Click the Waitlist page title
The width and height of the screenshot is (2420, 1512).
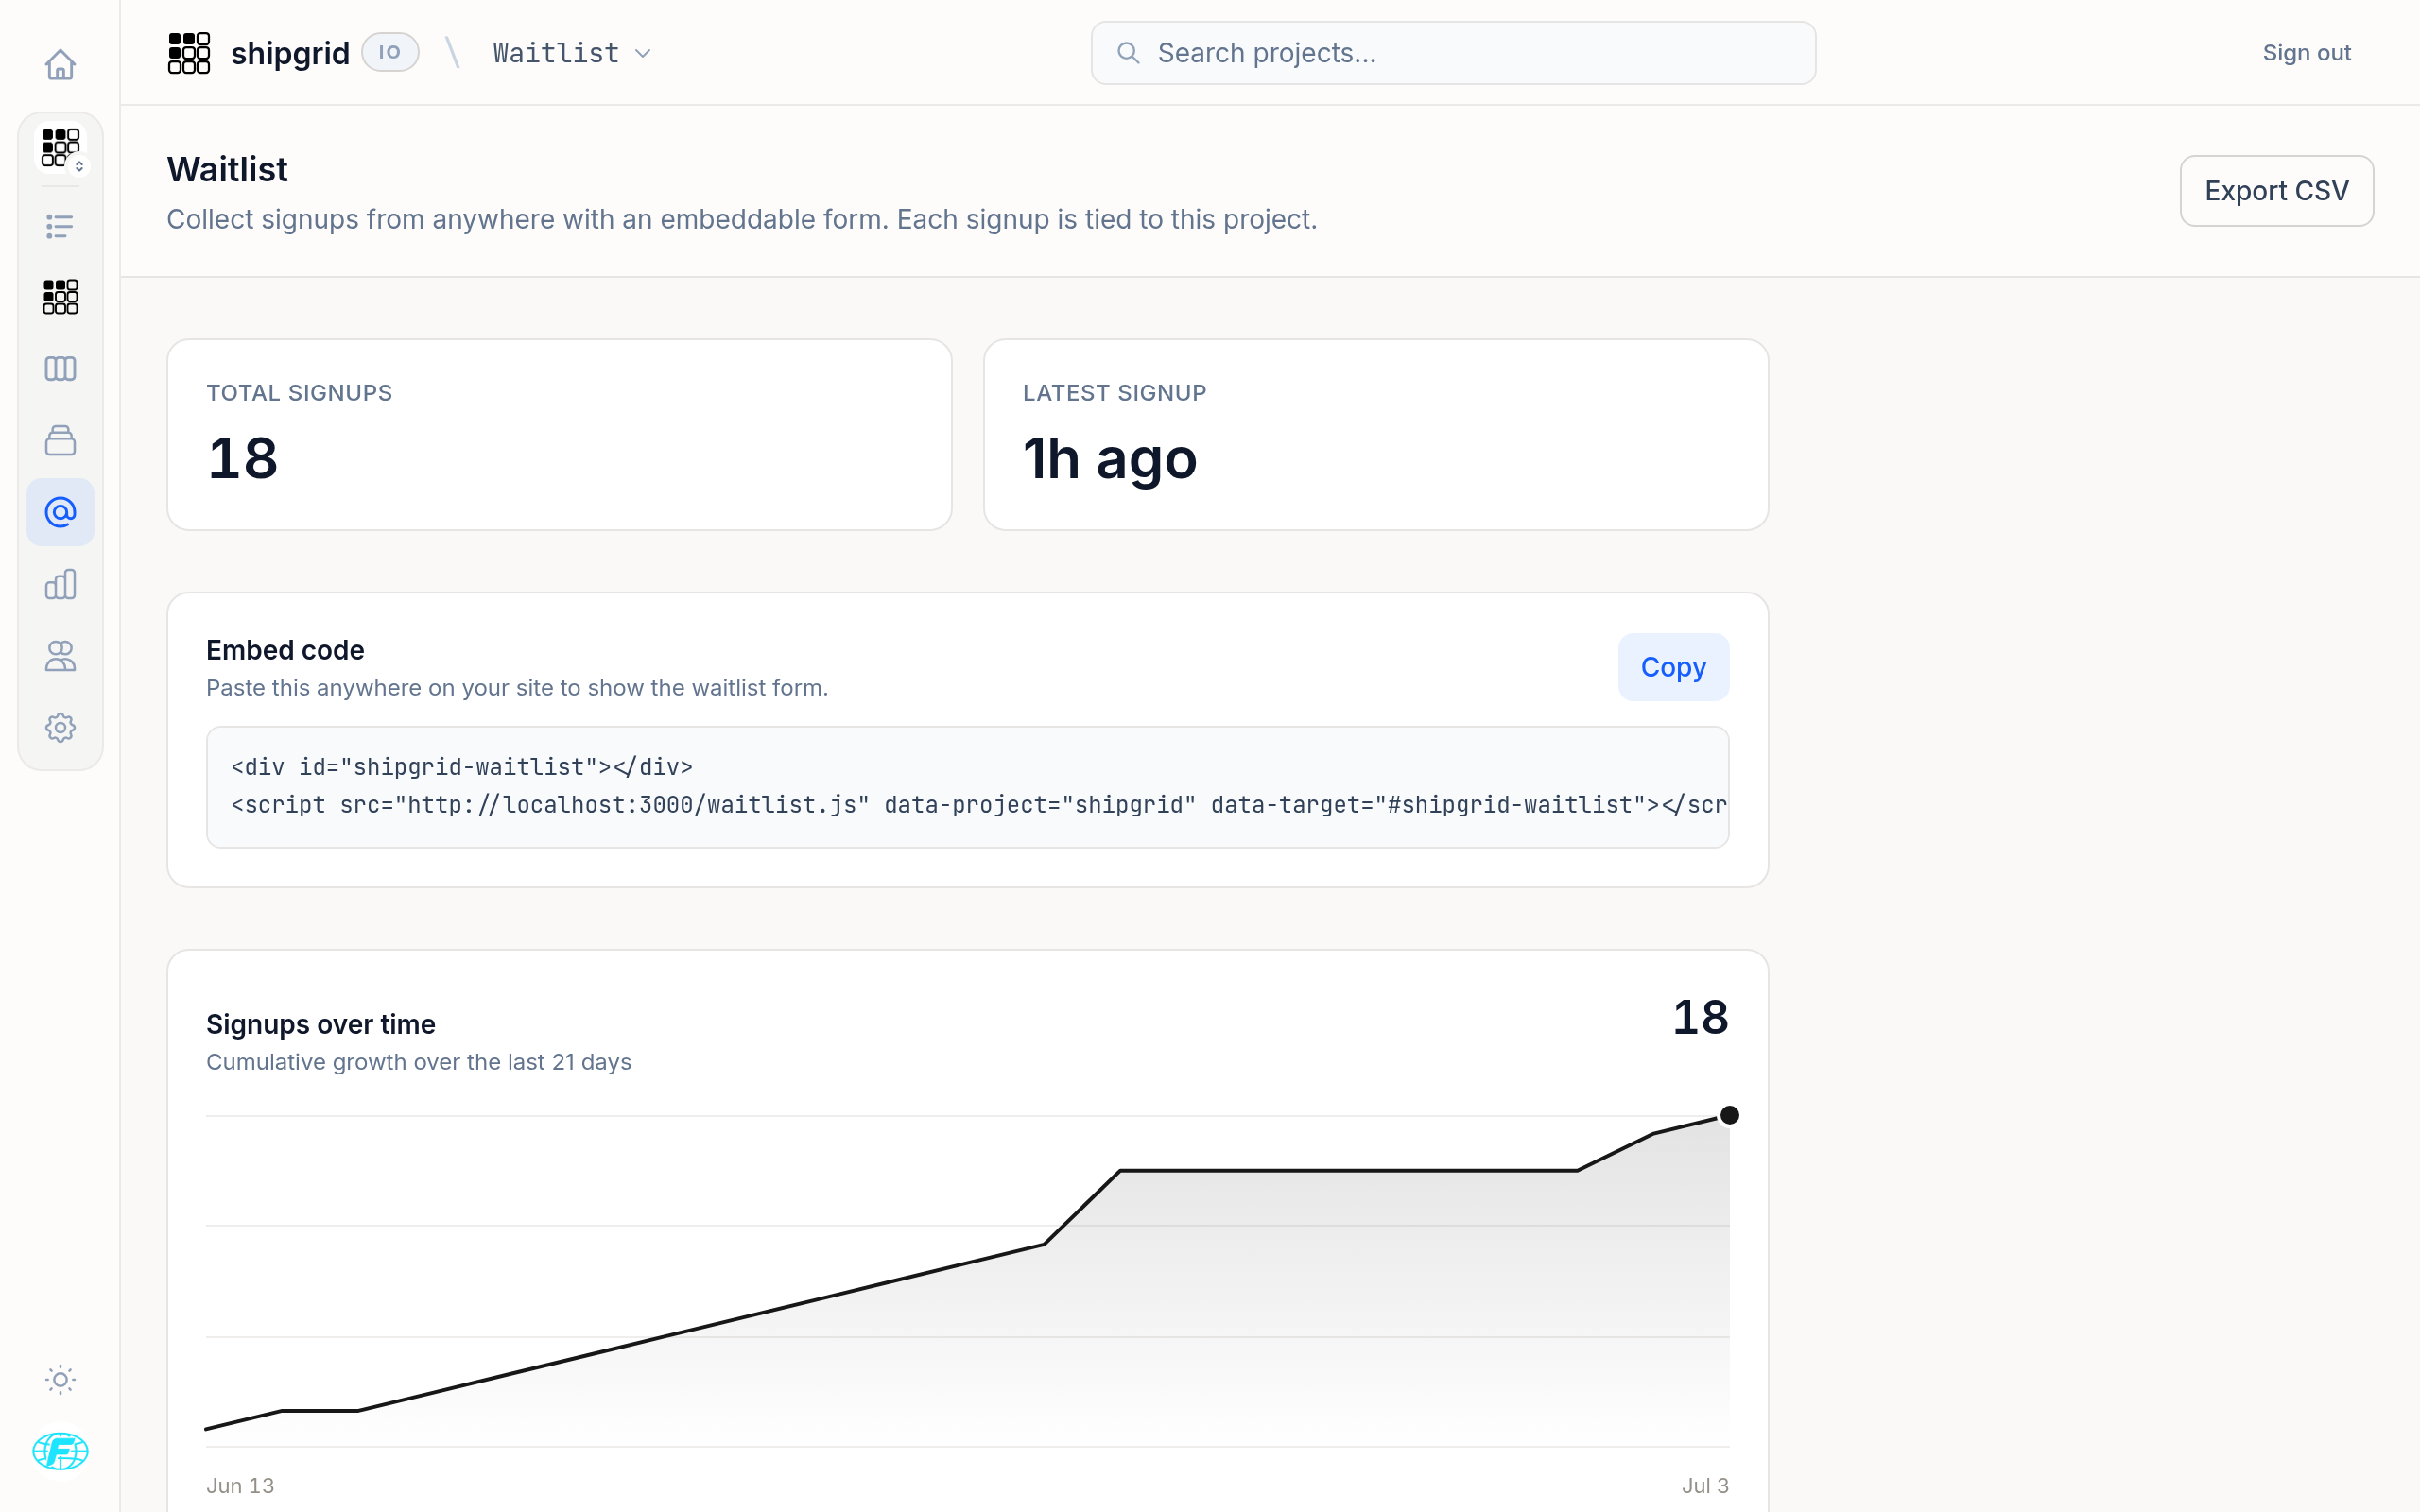coord(227,169)
